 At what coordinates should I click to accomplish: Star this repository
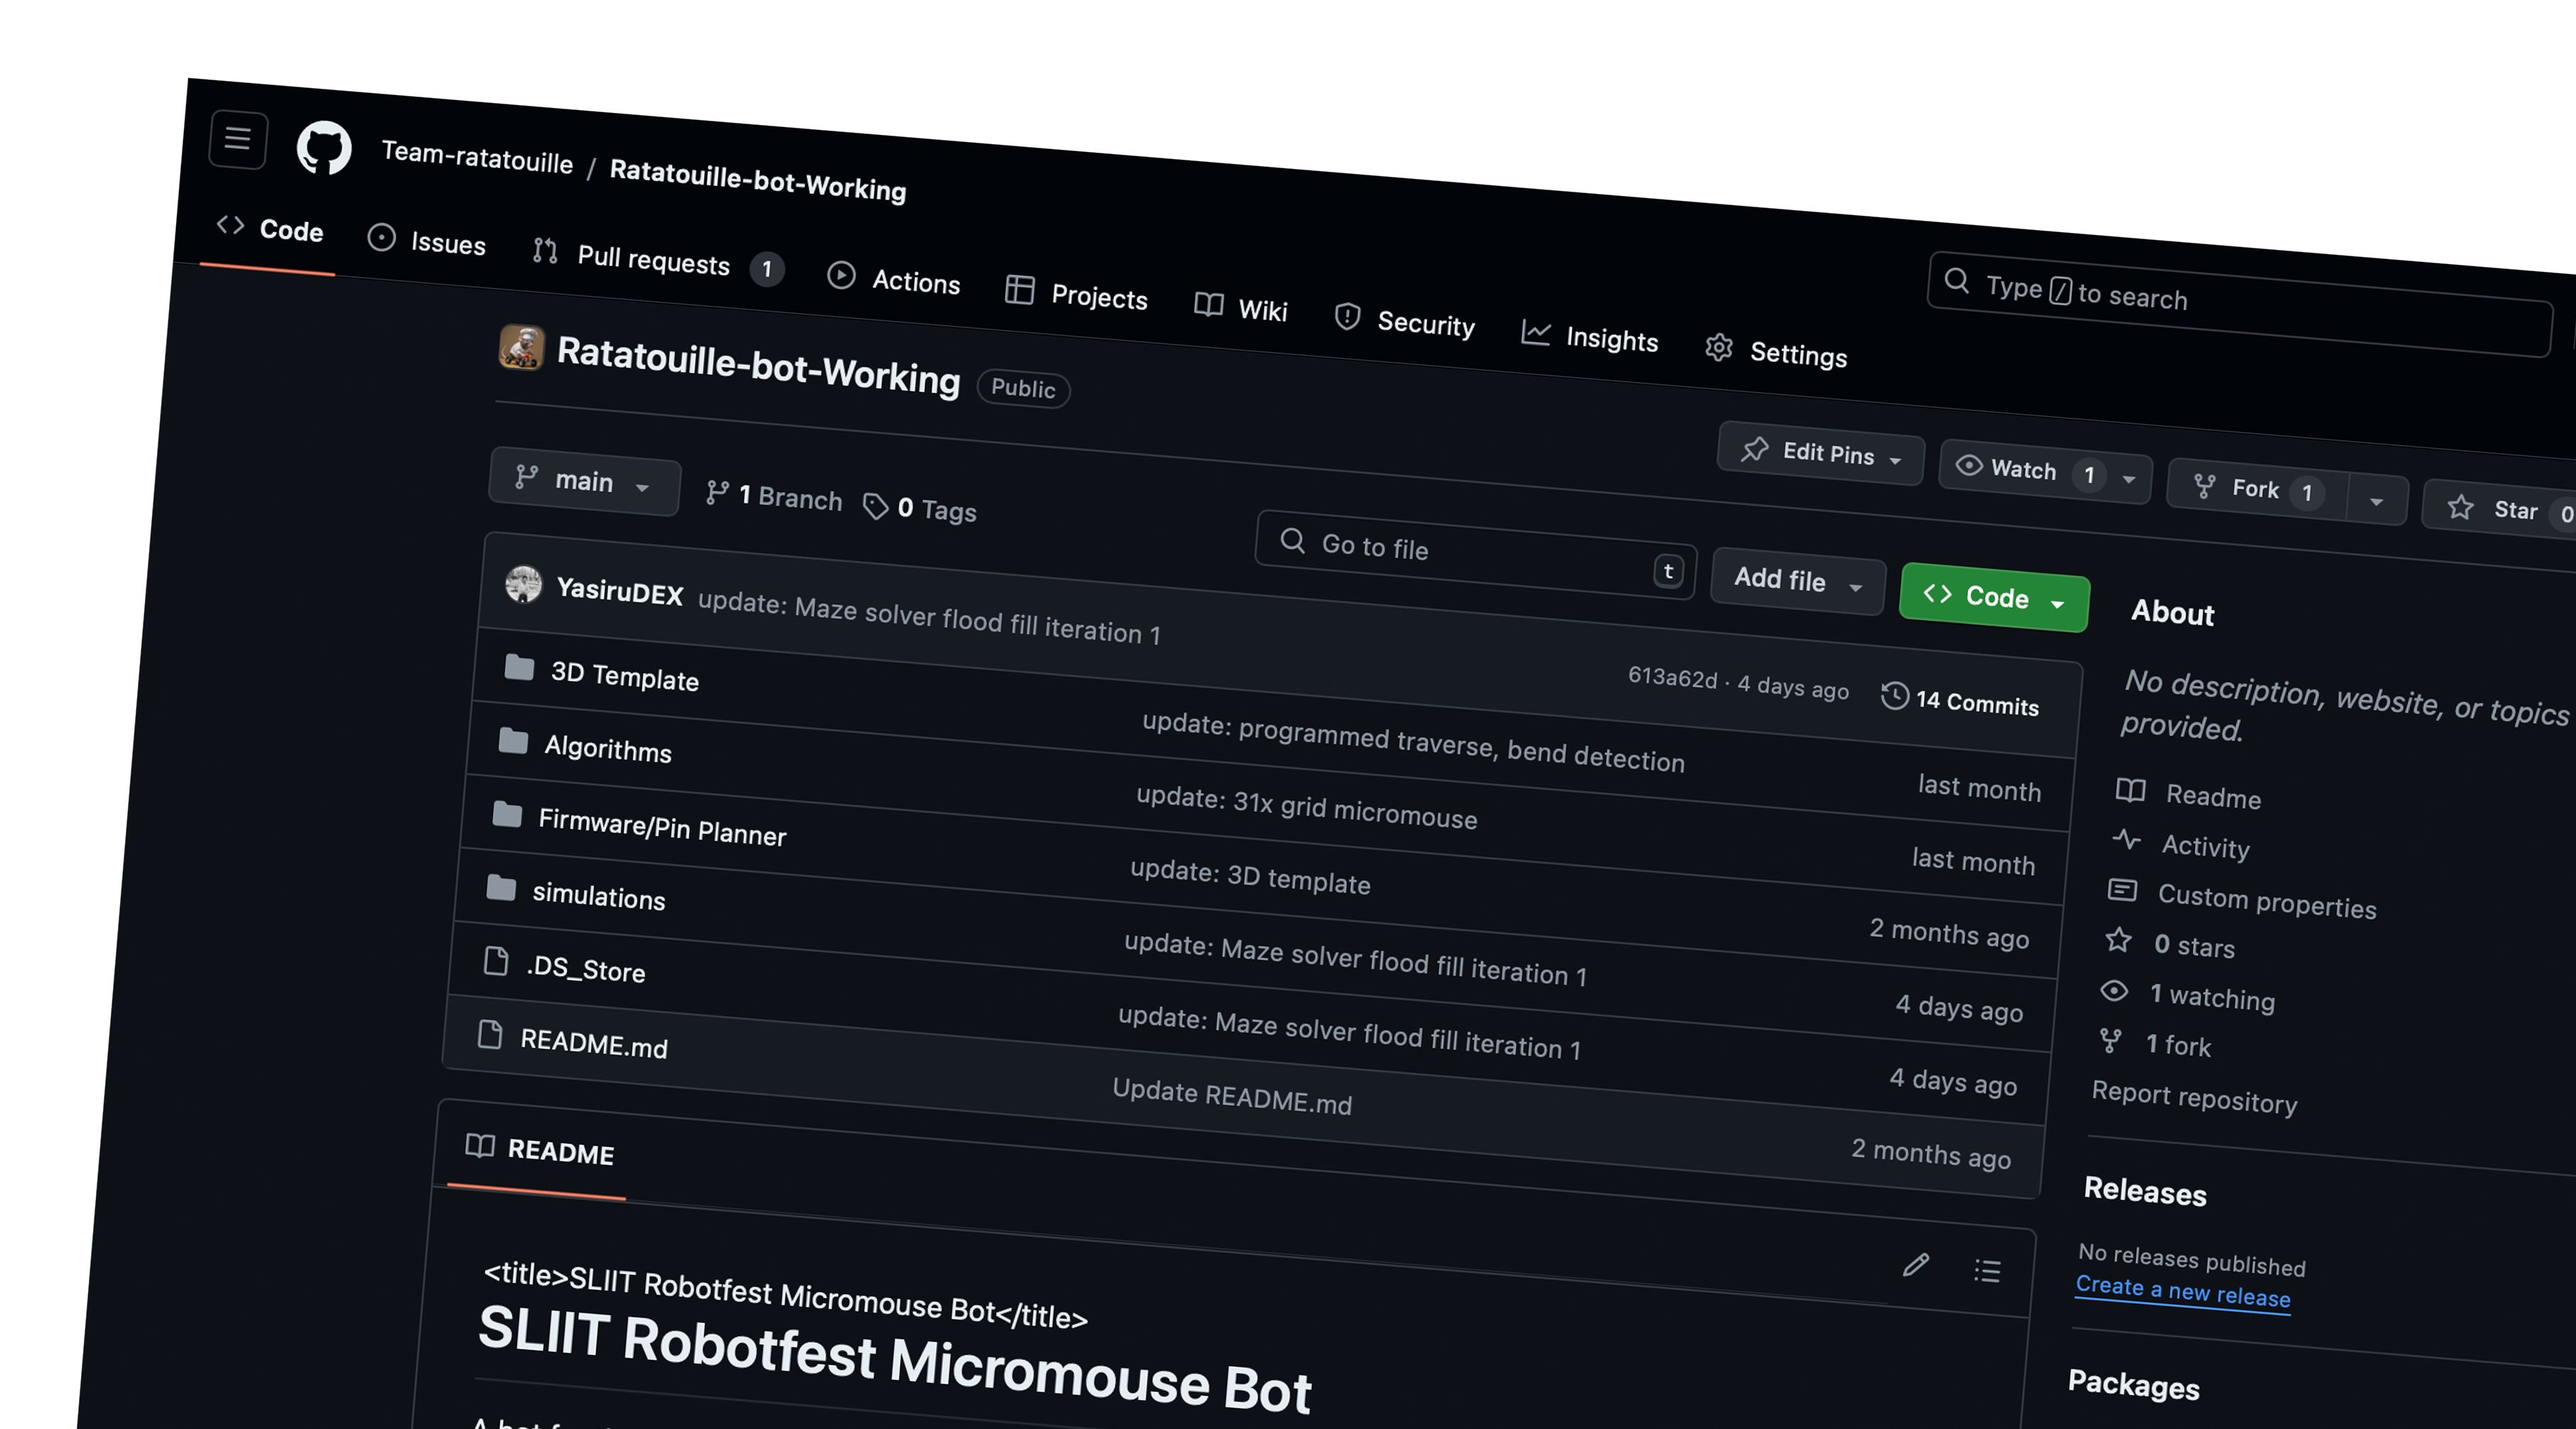pos(2500,510)
